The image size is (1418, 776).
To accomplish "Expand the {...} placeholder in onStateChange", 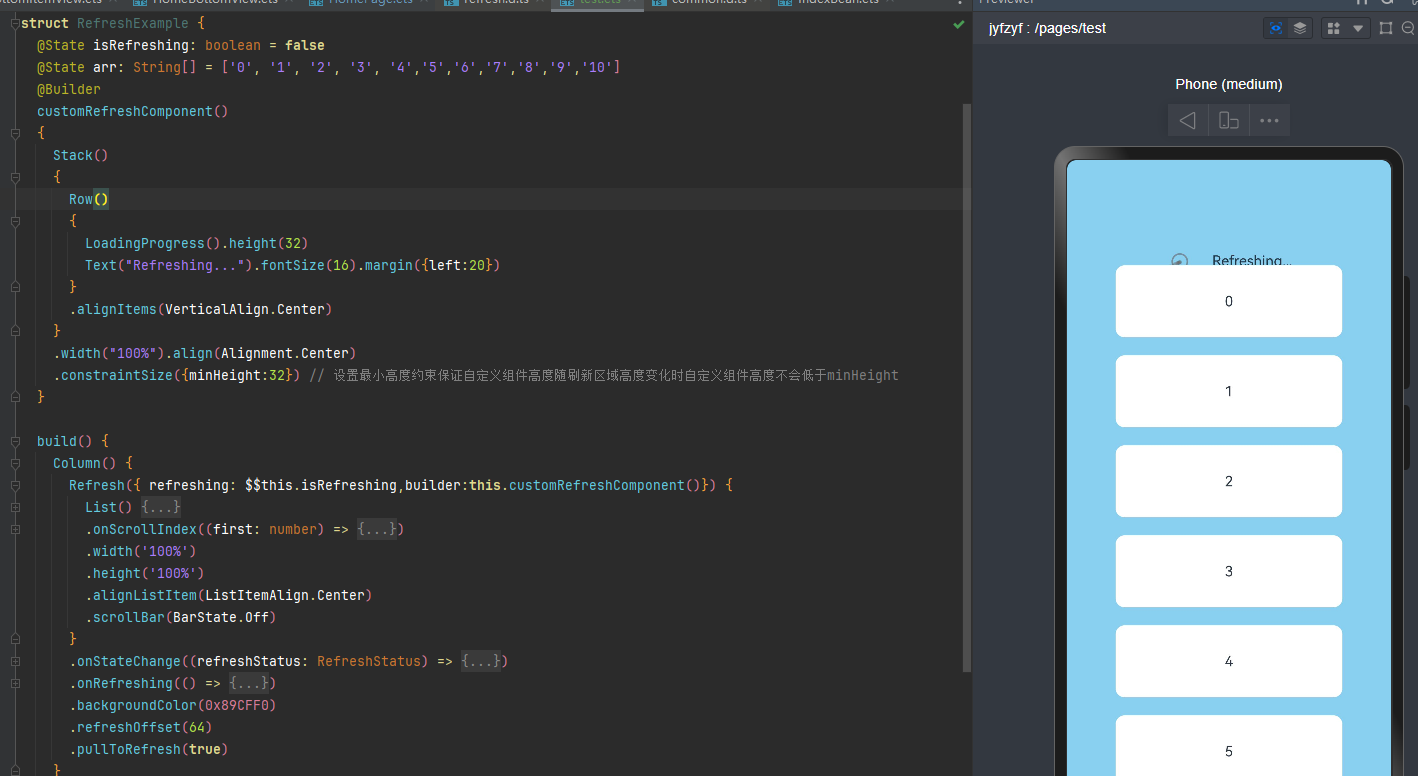I will pos(481,661).
